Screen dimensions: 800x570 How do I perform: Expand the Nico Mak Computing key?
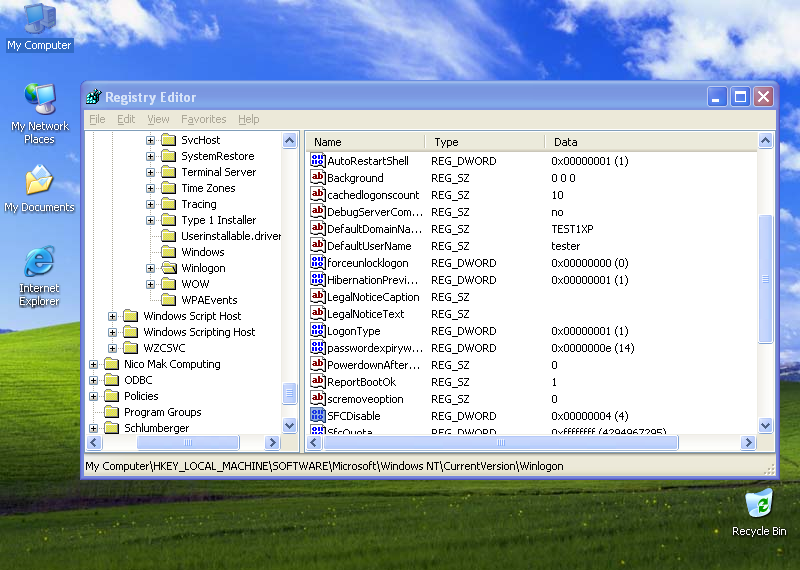click(93, 364)
